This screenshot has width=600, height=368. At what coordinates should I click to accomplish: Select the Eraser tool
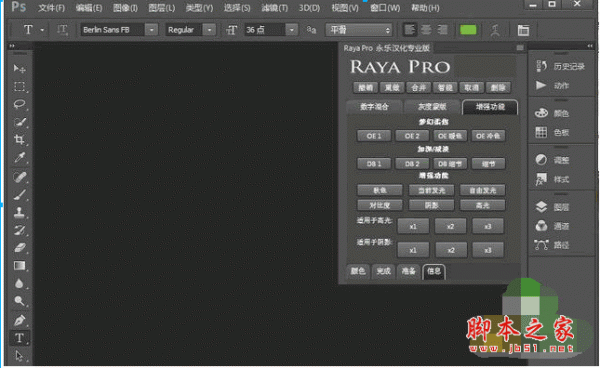pos(19,248)
